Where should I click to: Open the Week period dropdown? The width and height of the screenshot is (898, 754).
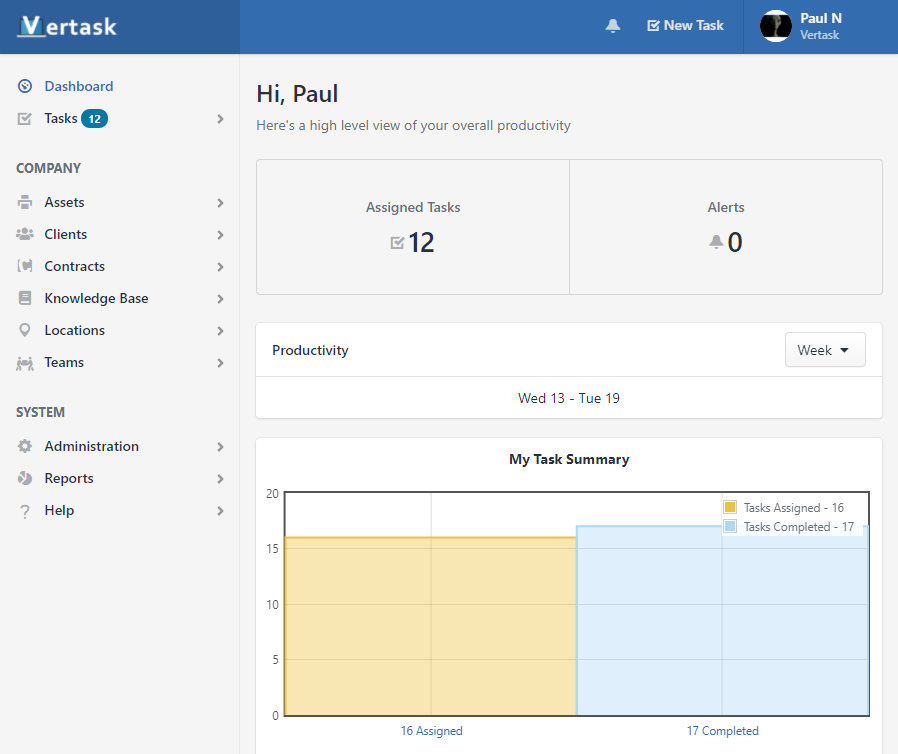click(x=824, y=350)
